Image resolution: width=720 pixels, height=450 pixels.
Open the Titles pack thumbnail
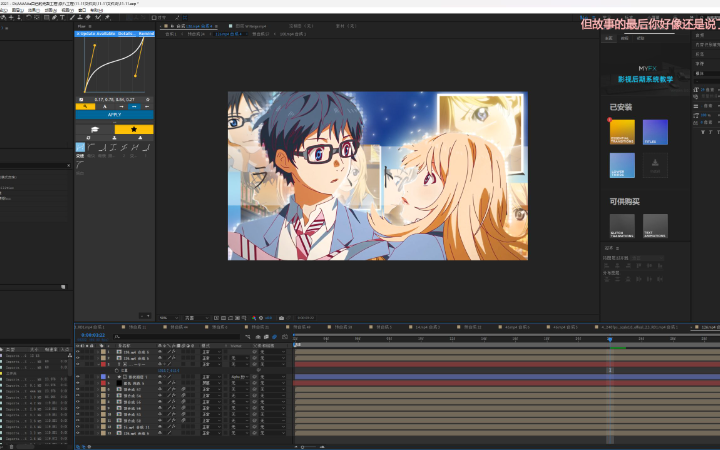click(655, 132)
